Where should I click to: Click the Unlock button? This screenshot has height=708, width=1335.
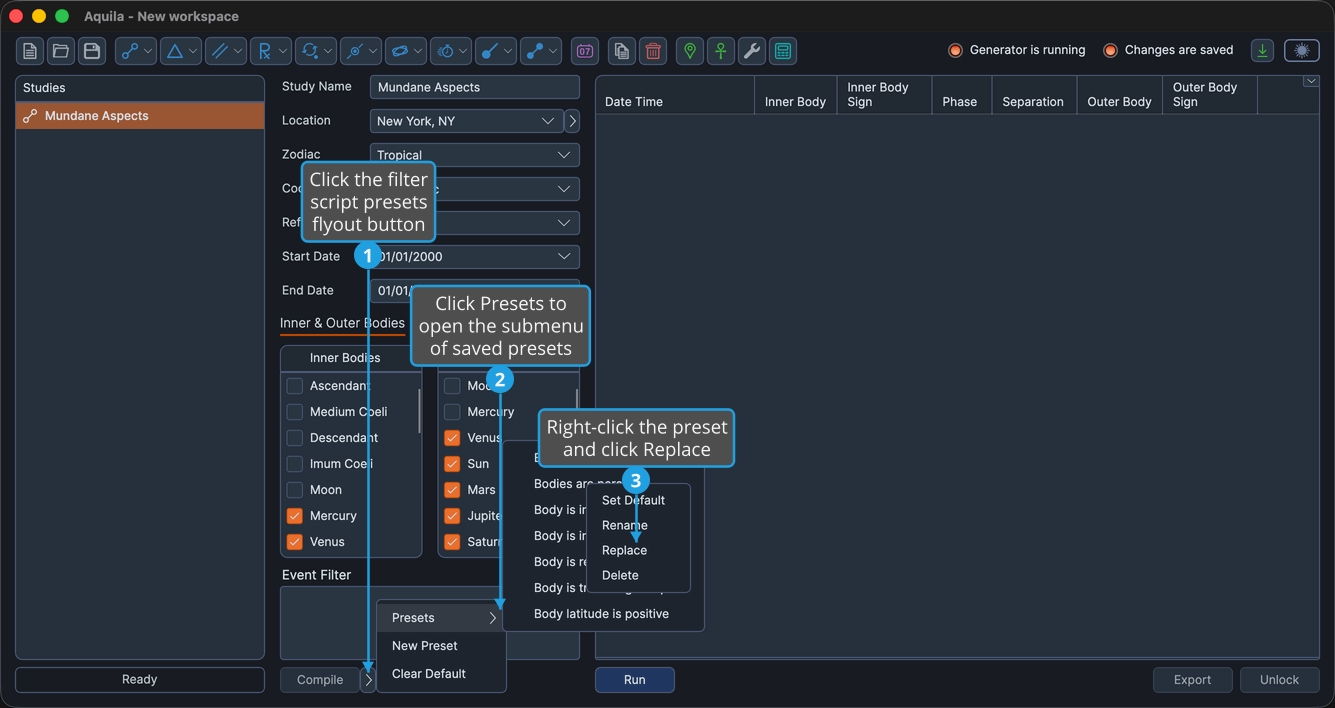coord(1279,680)
